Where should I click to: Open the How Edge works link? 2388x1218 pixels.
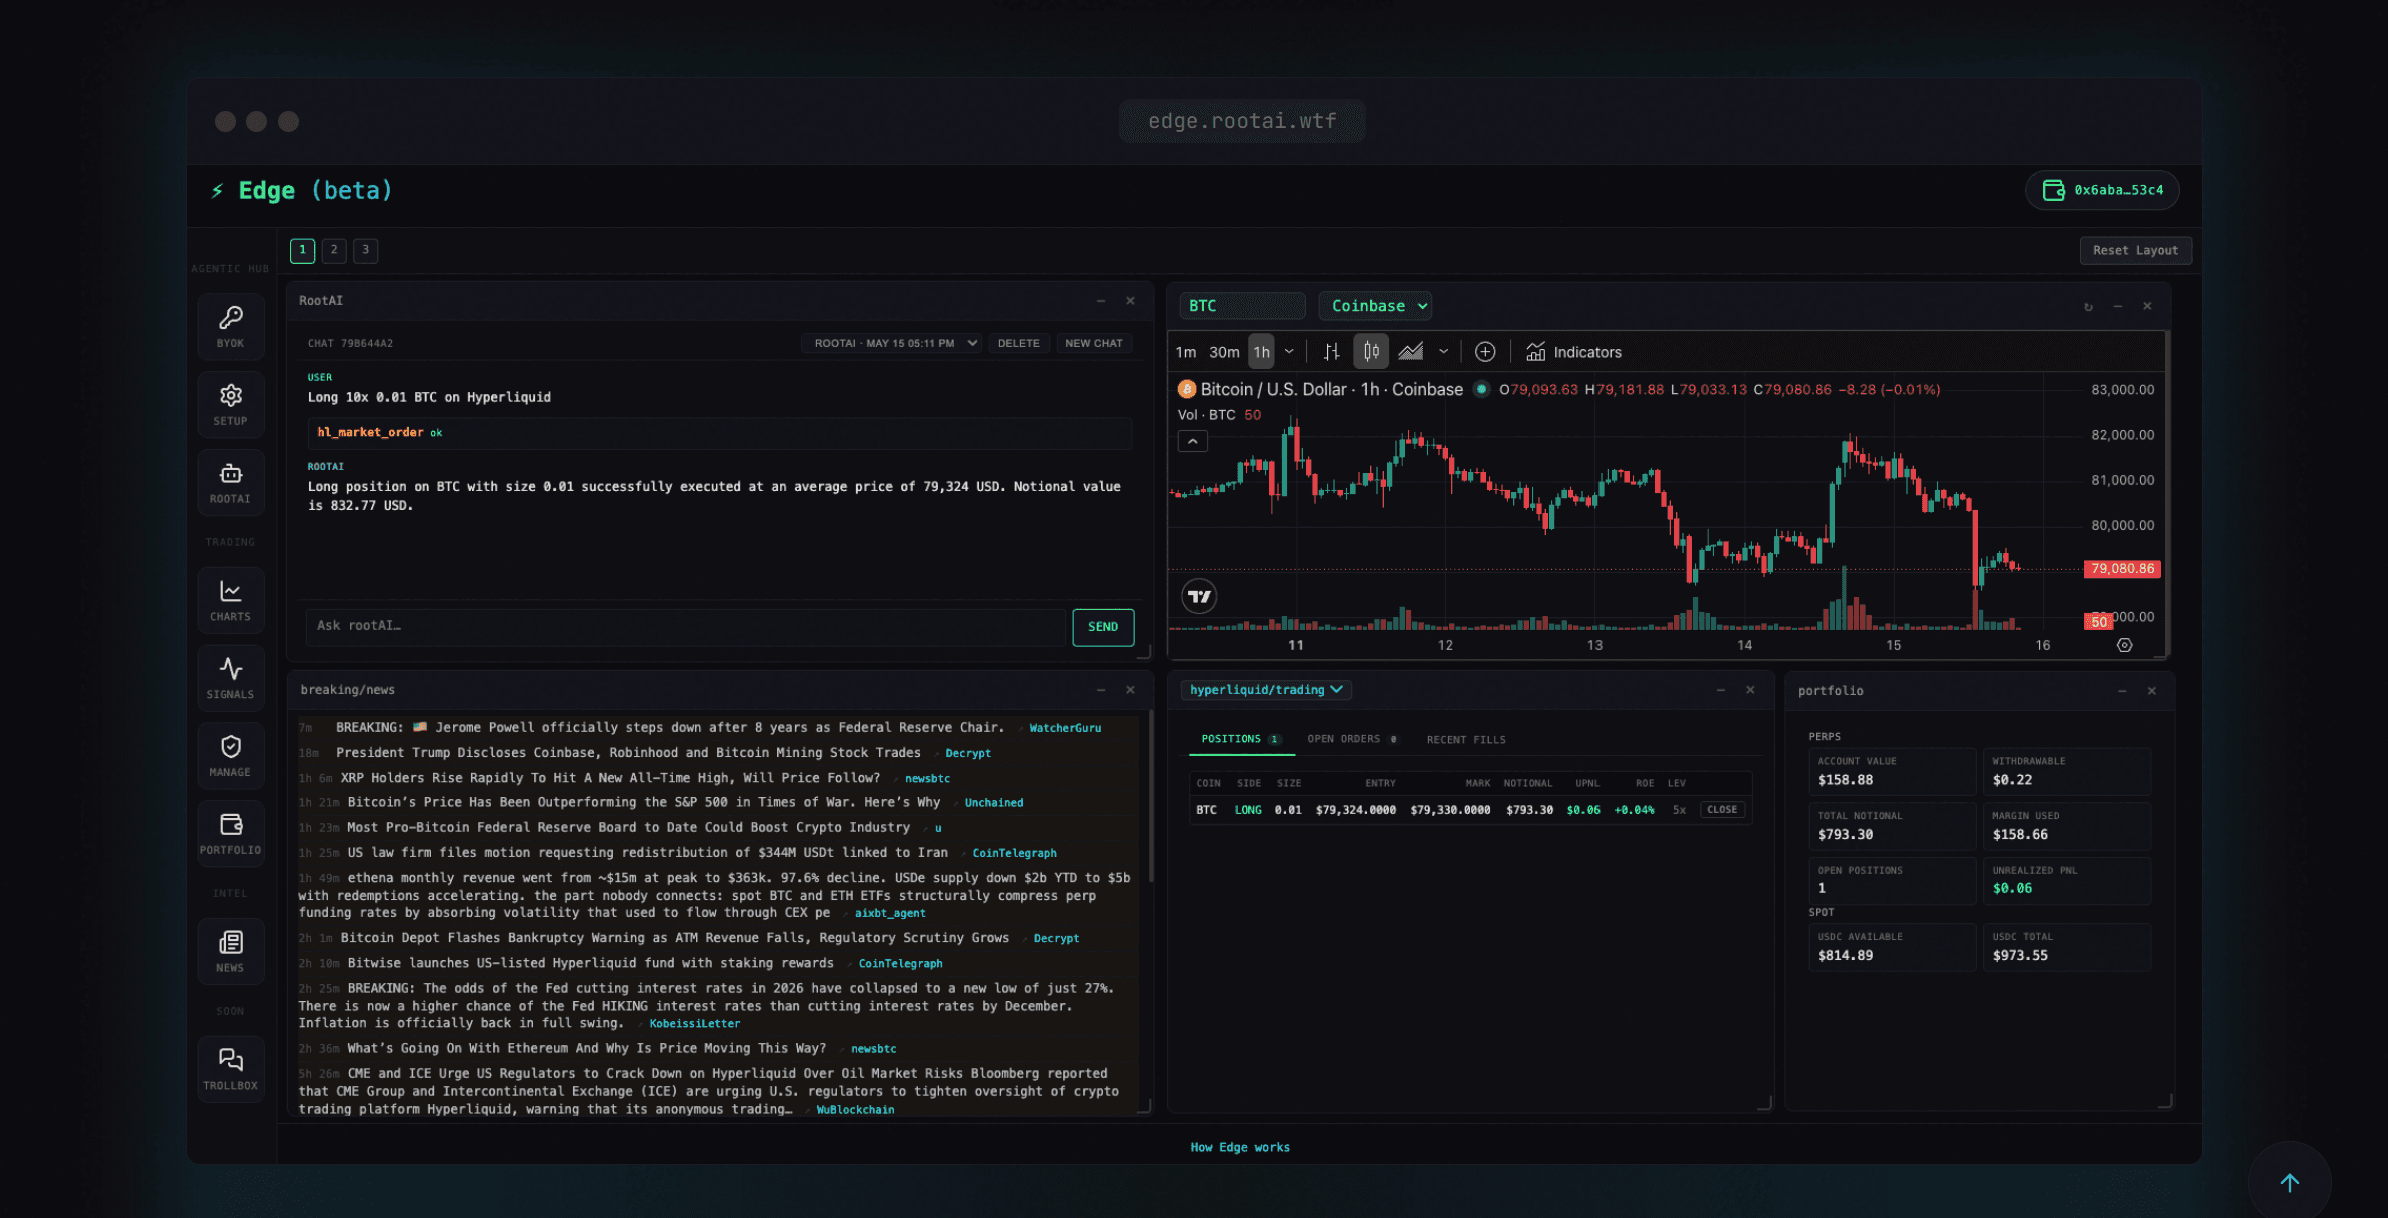coord(1240,1147)
